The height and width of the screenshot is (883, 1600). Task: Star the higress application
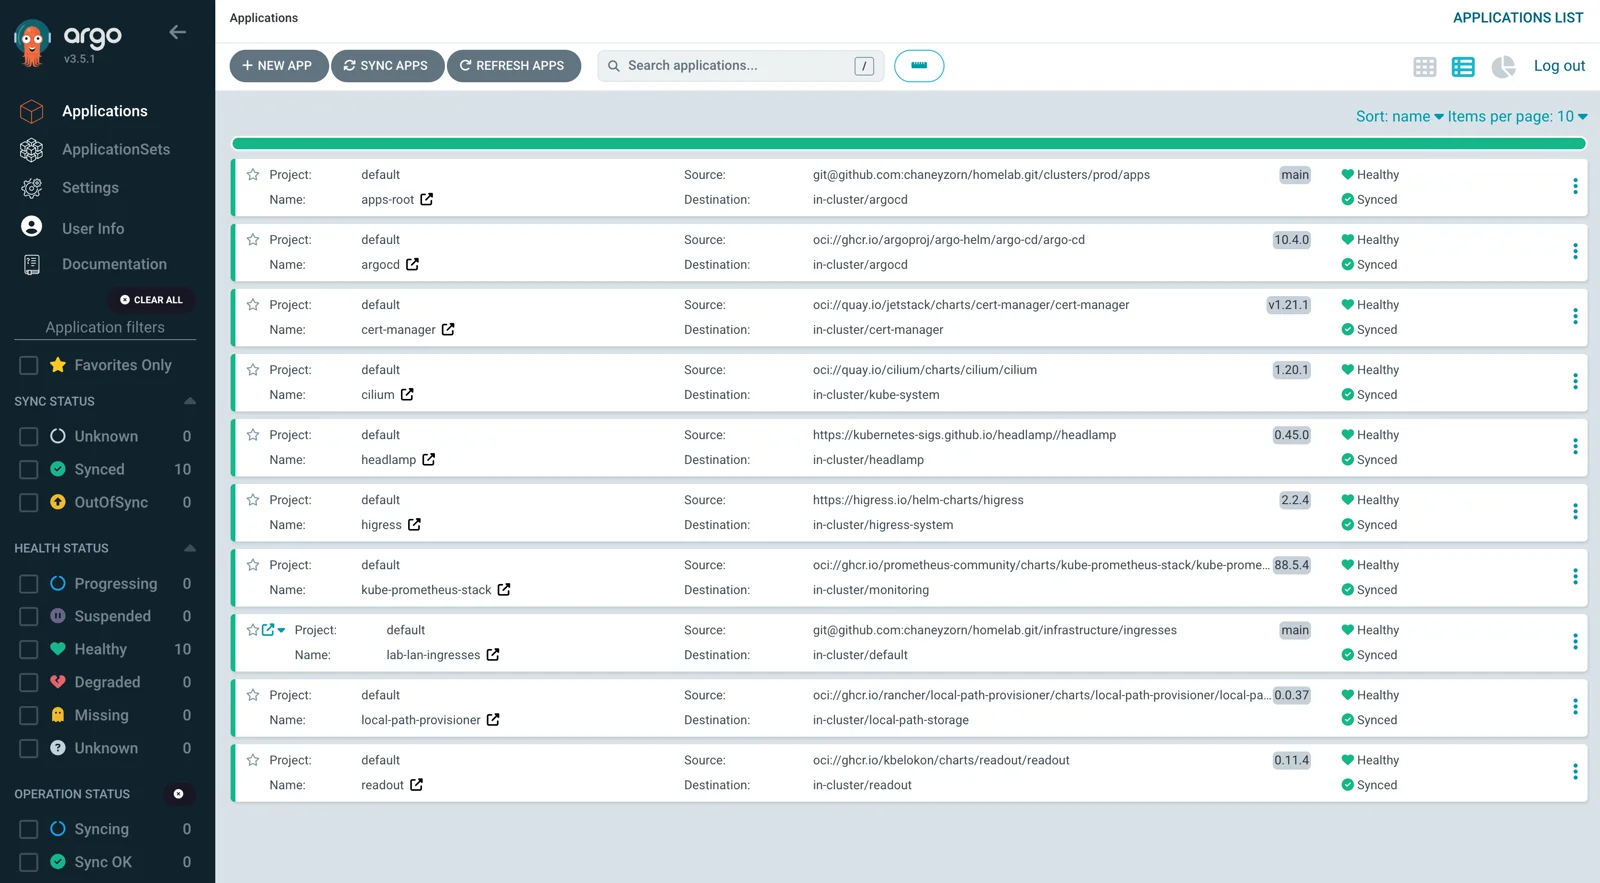(x=253, y=500)
